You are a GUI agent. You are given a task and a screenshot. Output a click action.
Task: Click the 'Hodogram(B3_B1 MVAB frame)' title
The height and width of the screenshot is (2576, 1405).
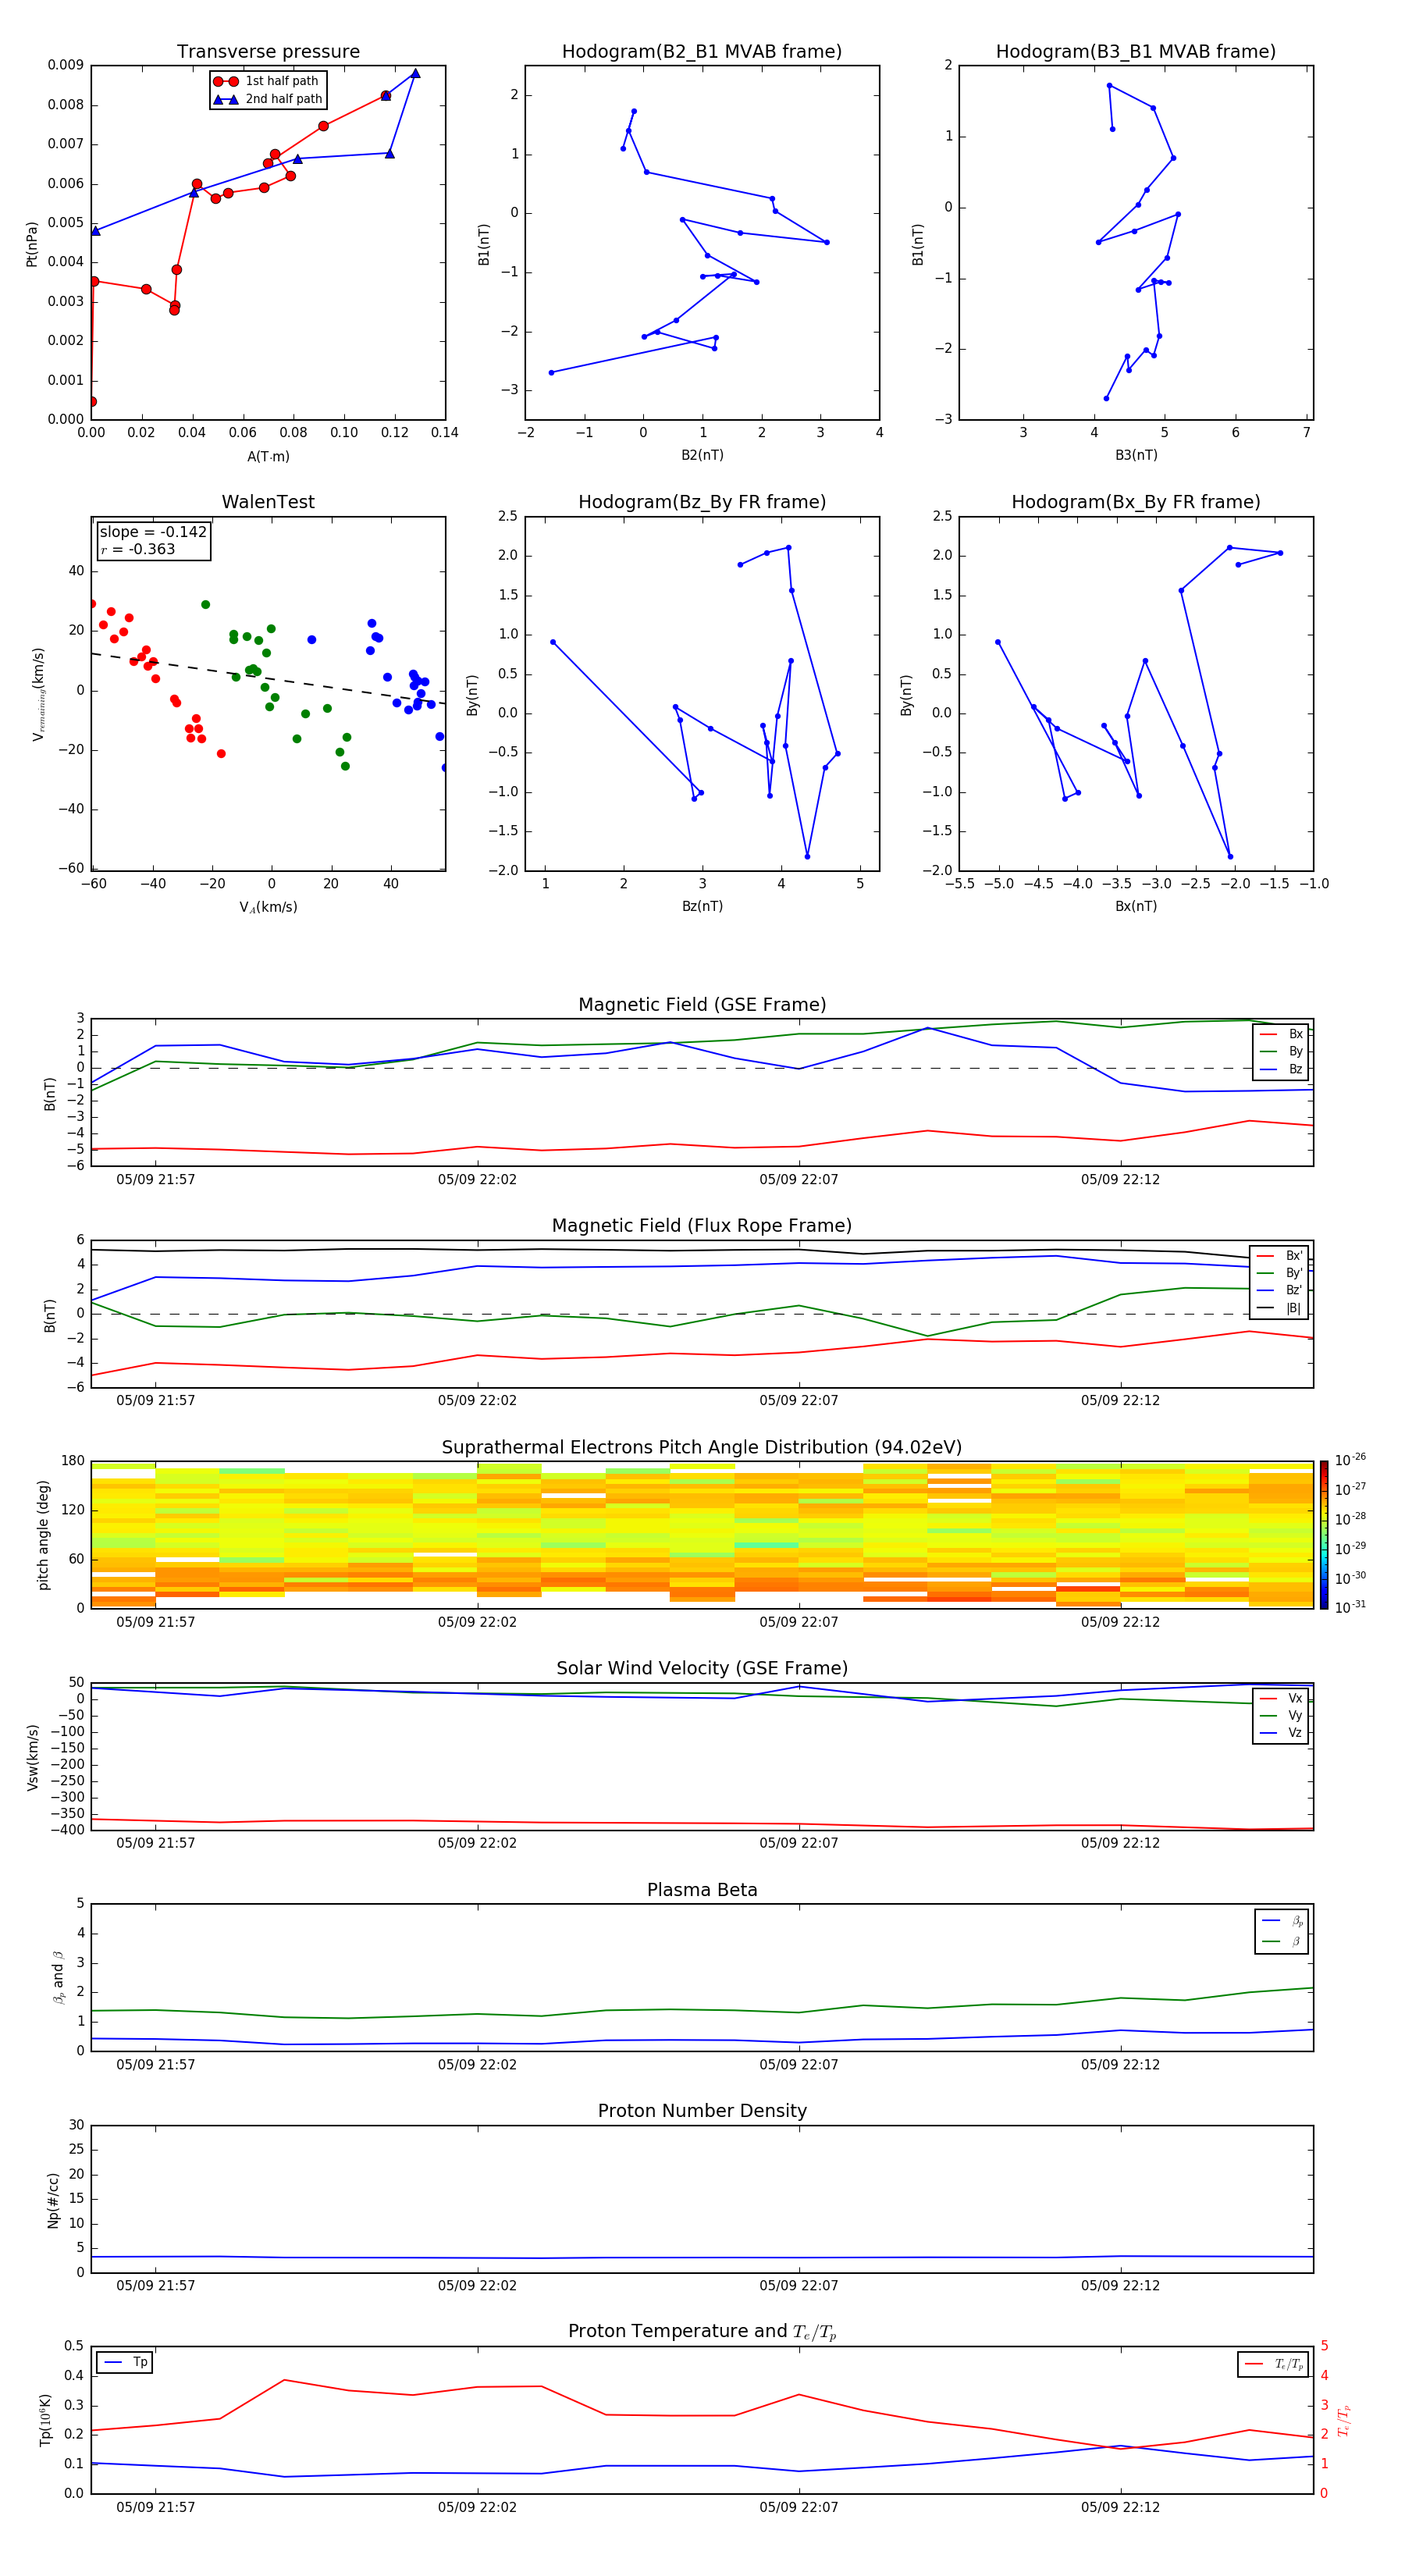click(1136, 52)
